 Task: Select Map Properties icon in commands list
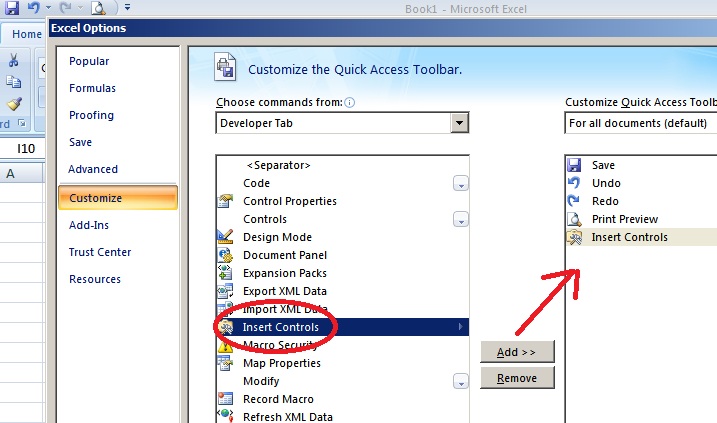tap(225, 363)
